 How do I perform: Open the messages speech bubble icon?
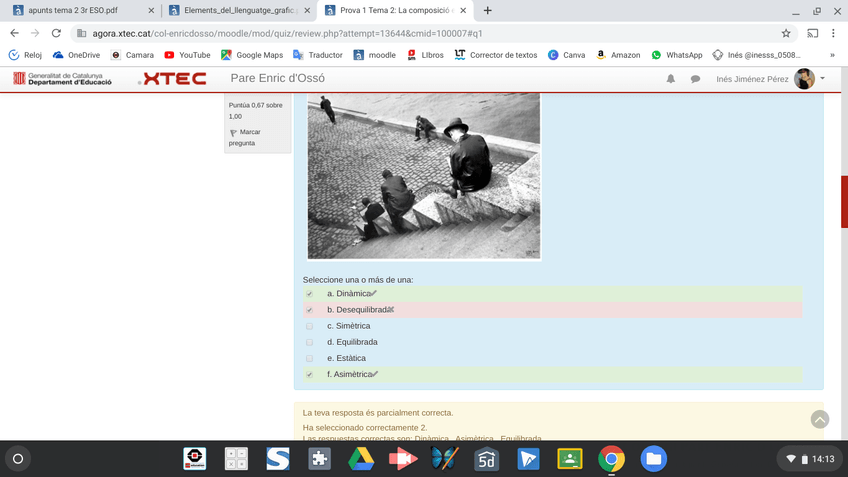pos(695,79)
